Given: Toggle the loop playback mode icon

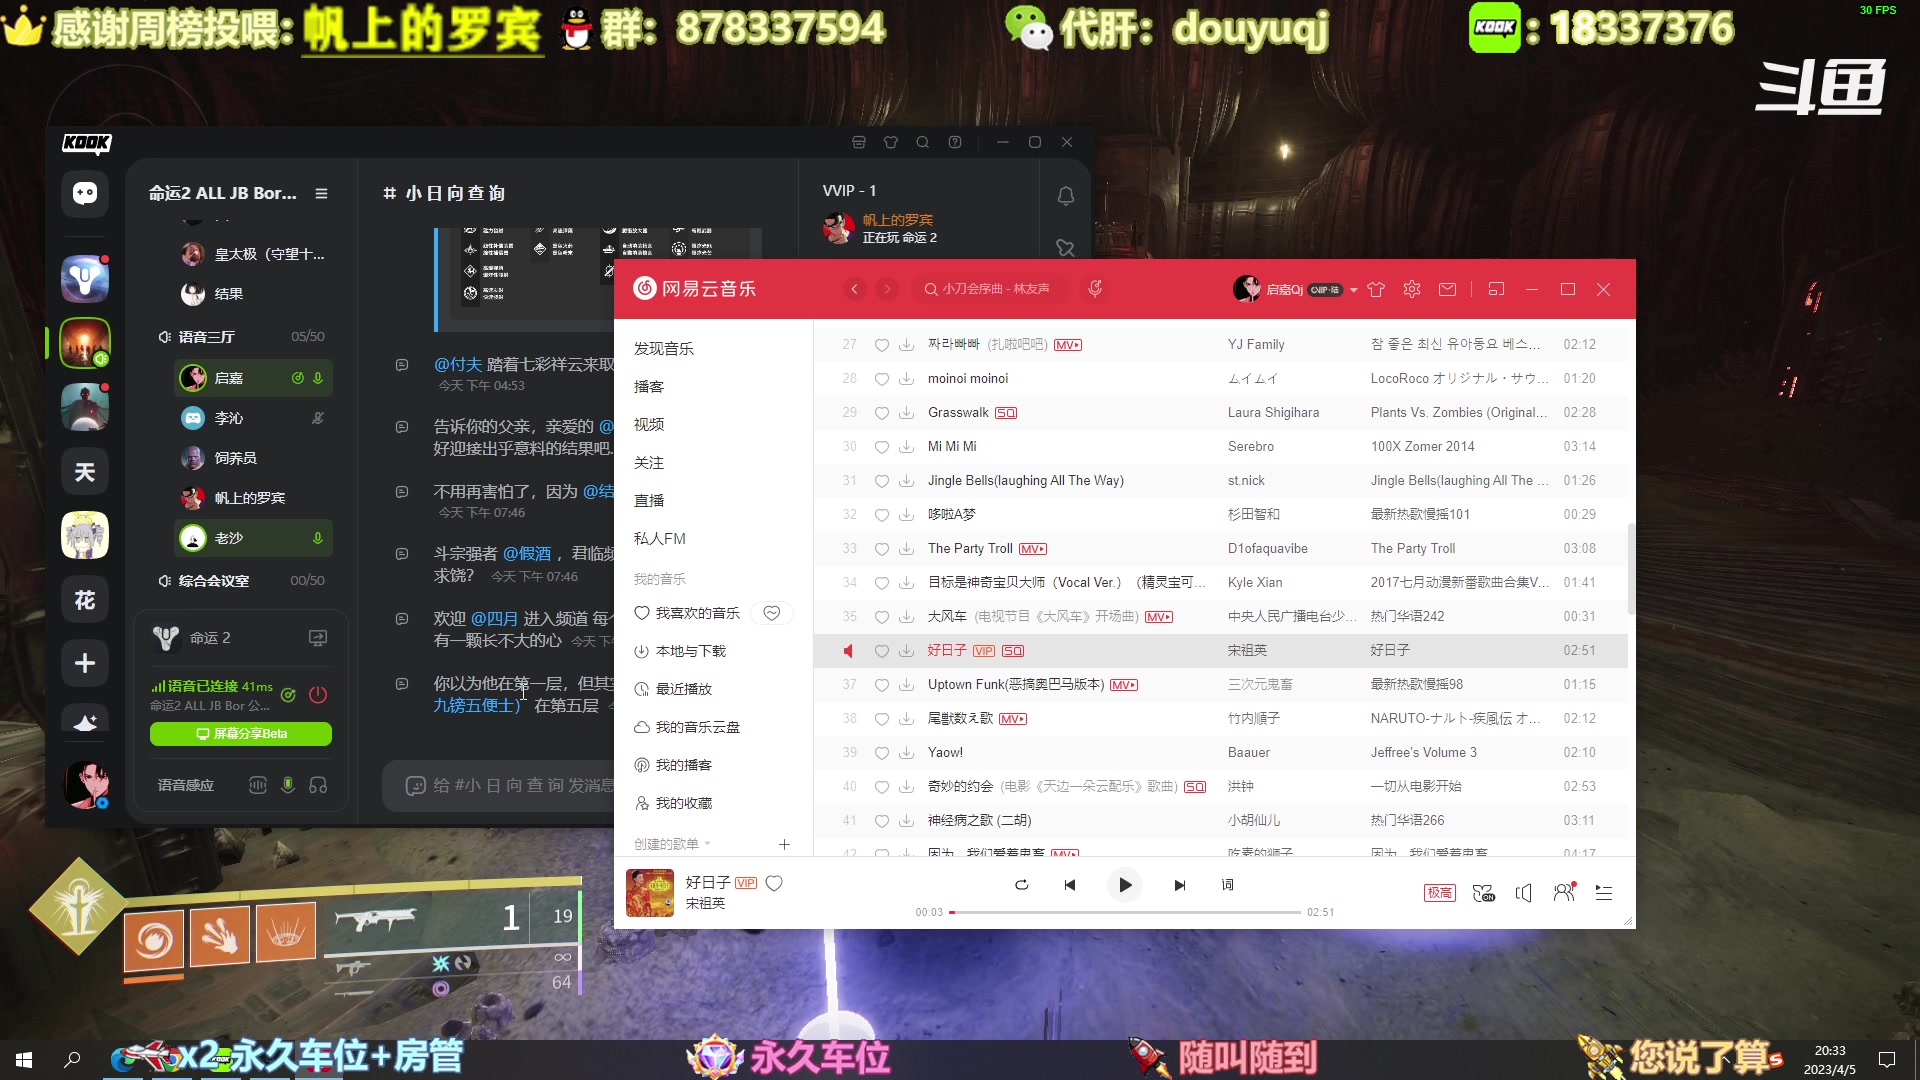Looking at the screenshot, I should tap(1021, 885).
